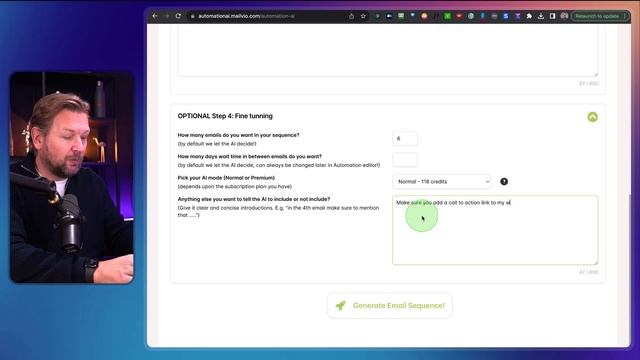This screenshot has height=360, width=640.
Task: Open the browser profile avatar
Action: pyautogui.click(x=564, y=16)
